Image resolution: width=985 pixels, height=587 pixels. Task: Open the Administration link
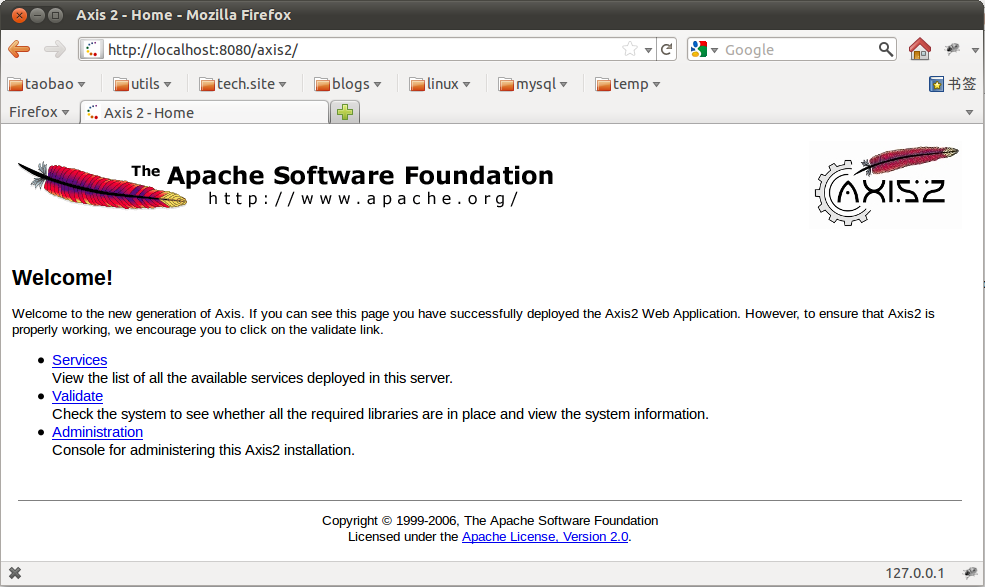(x=97, y=432)
